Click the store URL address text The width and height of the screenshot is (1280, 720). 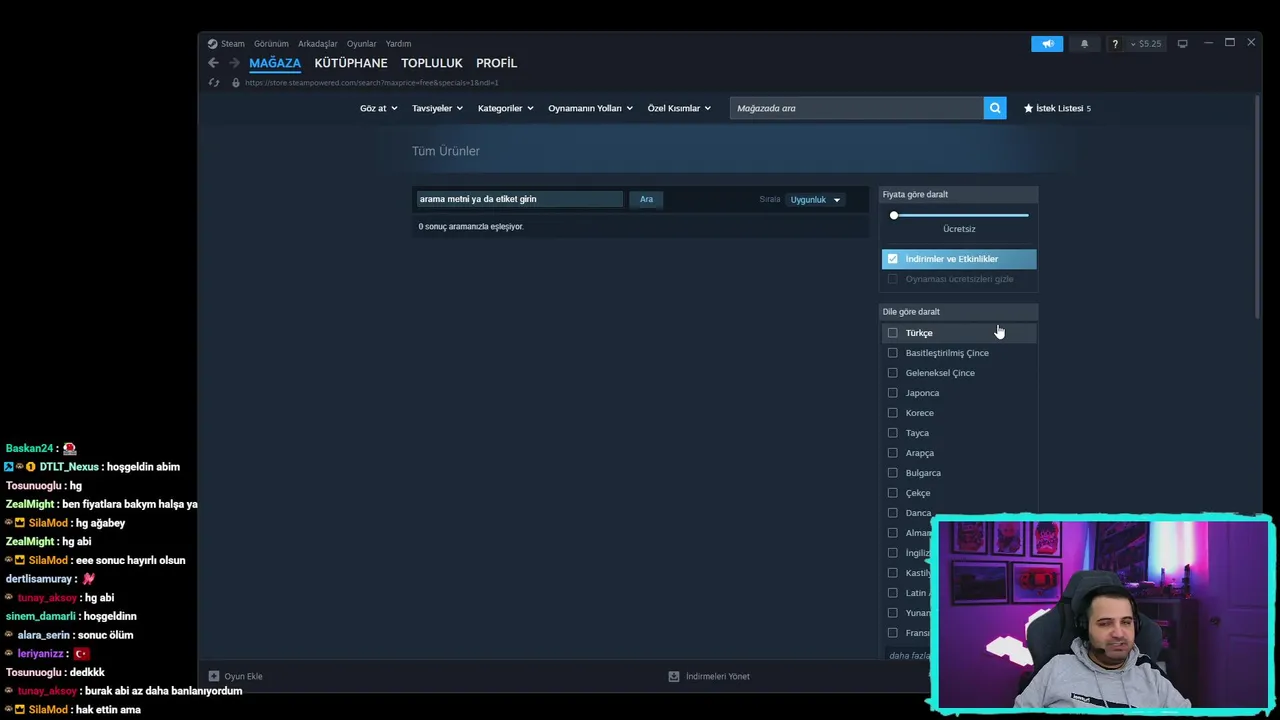[x=371, y=83]
